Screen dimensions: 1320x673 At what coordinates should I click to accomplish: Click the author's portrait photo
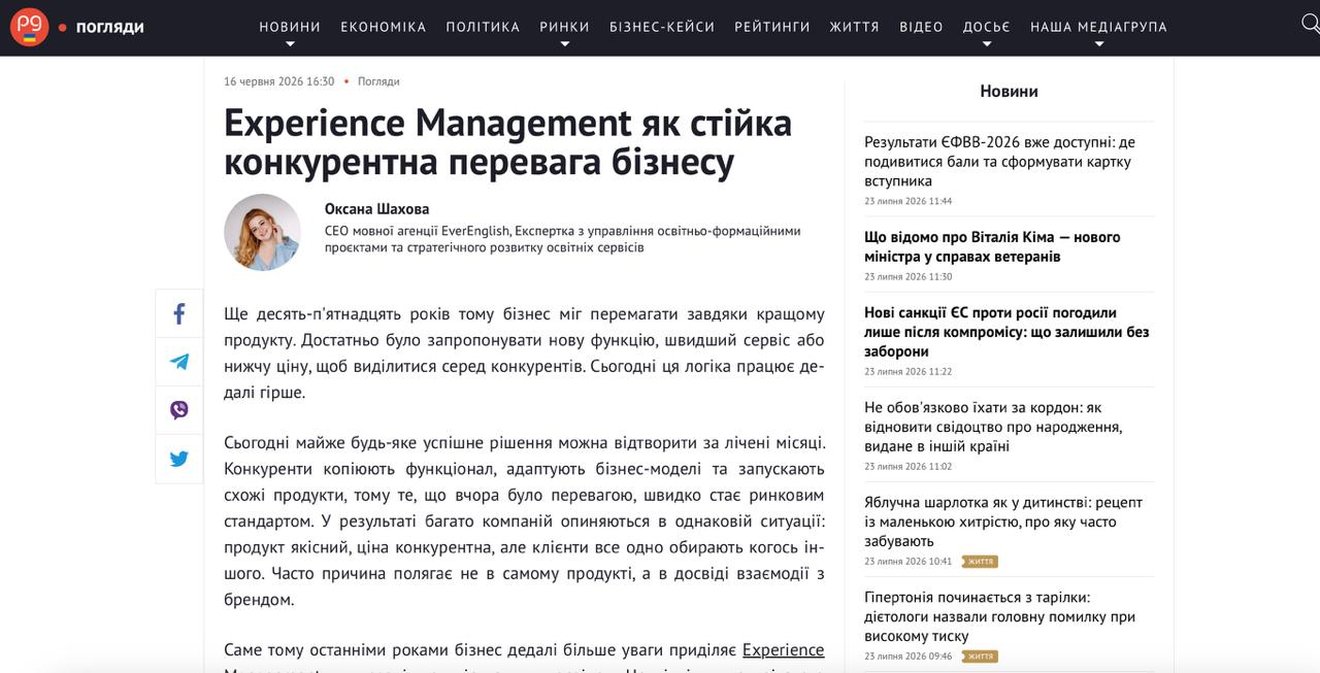click(262, 232)
